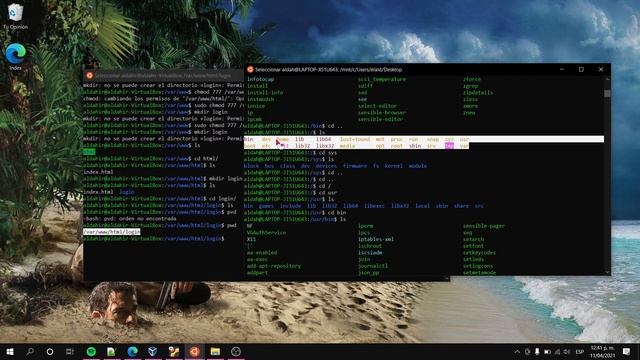Image resolution: width=640 pixels, height=360 pixels.
Task: Click the LAPTOP terminal title bar text
Action: 329,69
